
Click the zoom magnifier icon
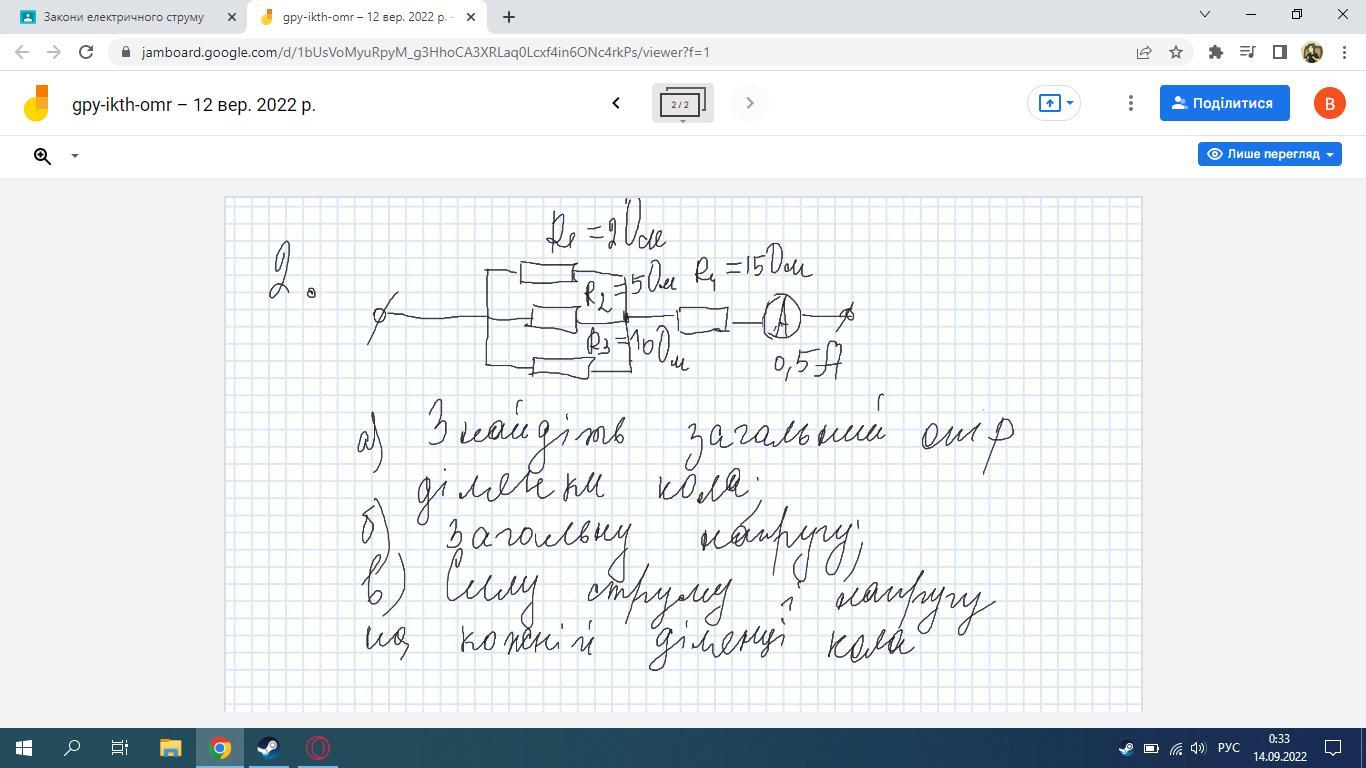point(42,156)
